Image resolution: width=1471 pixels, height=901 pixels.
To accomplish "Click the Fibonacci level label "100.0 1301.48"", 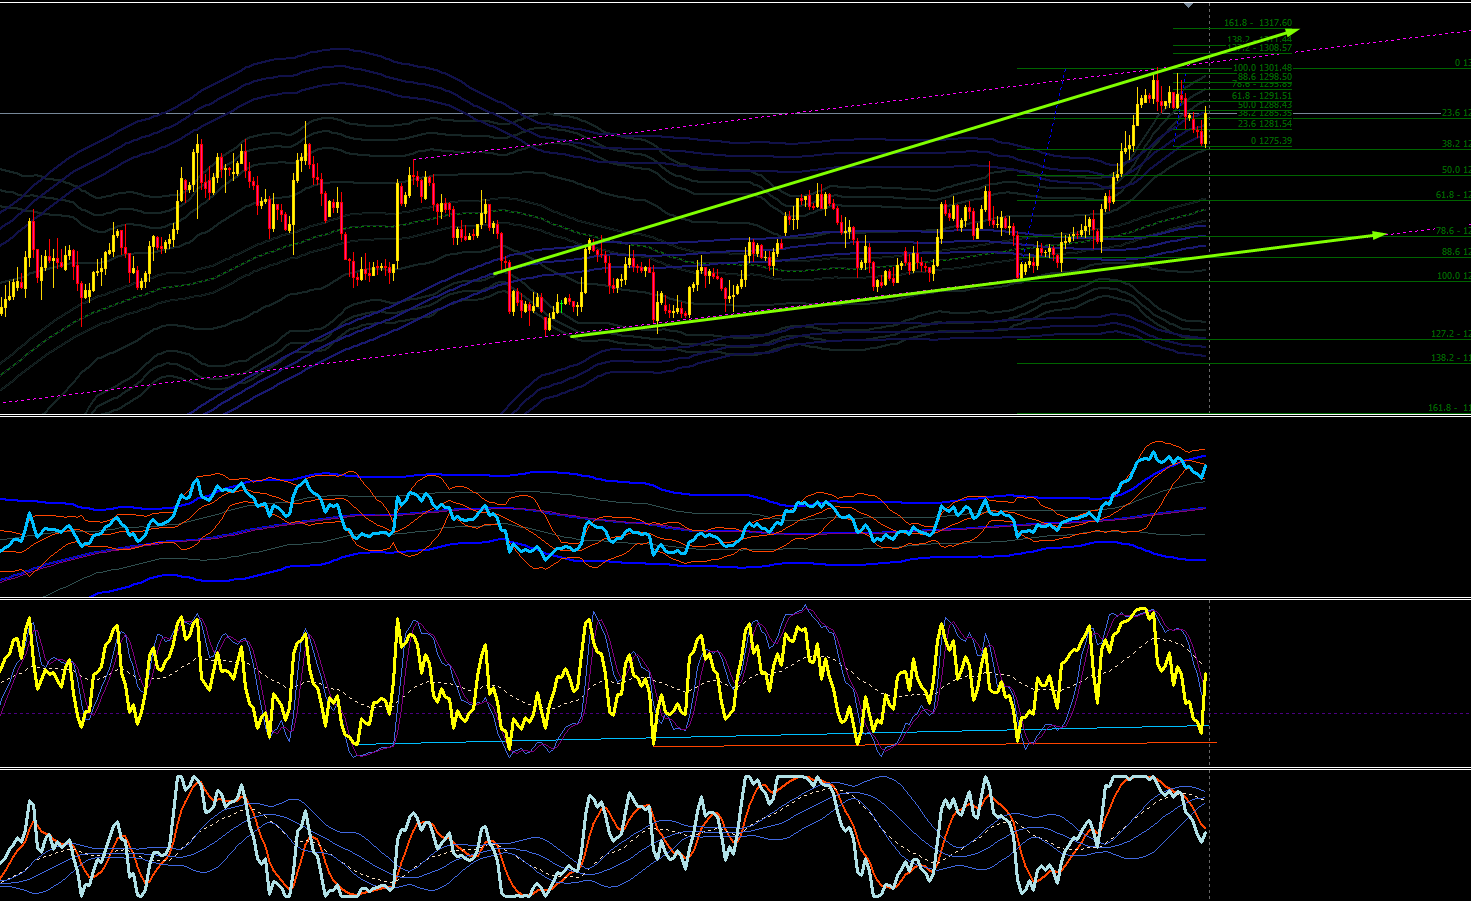I will tap(1262, 68).
